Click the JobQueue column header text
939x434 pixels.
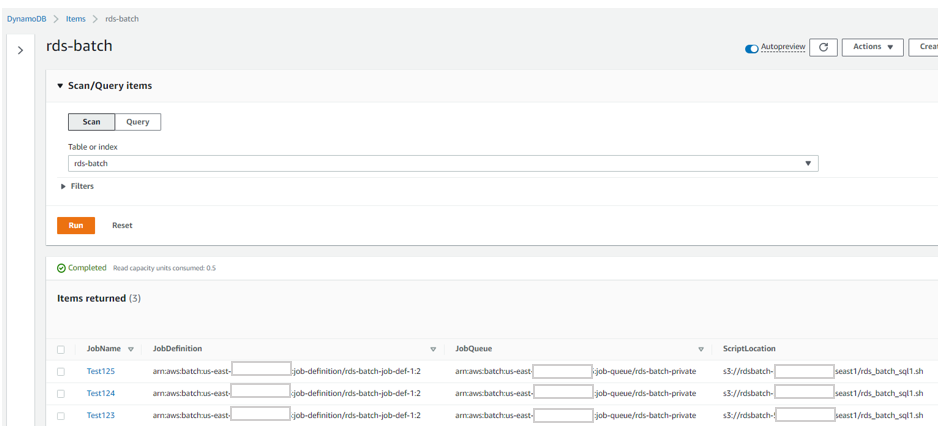[474, 349]
